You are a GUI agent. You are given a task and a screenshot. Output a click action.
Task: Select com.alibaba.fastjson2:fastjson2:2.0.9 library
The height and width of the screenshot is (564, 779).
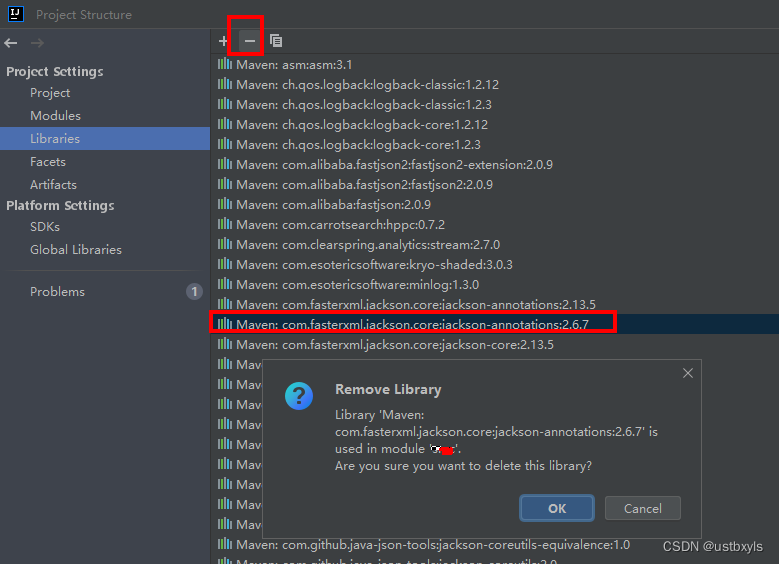click(x=364, y=185)
